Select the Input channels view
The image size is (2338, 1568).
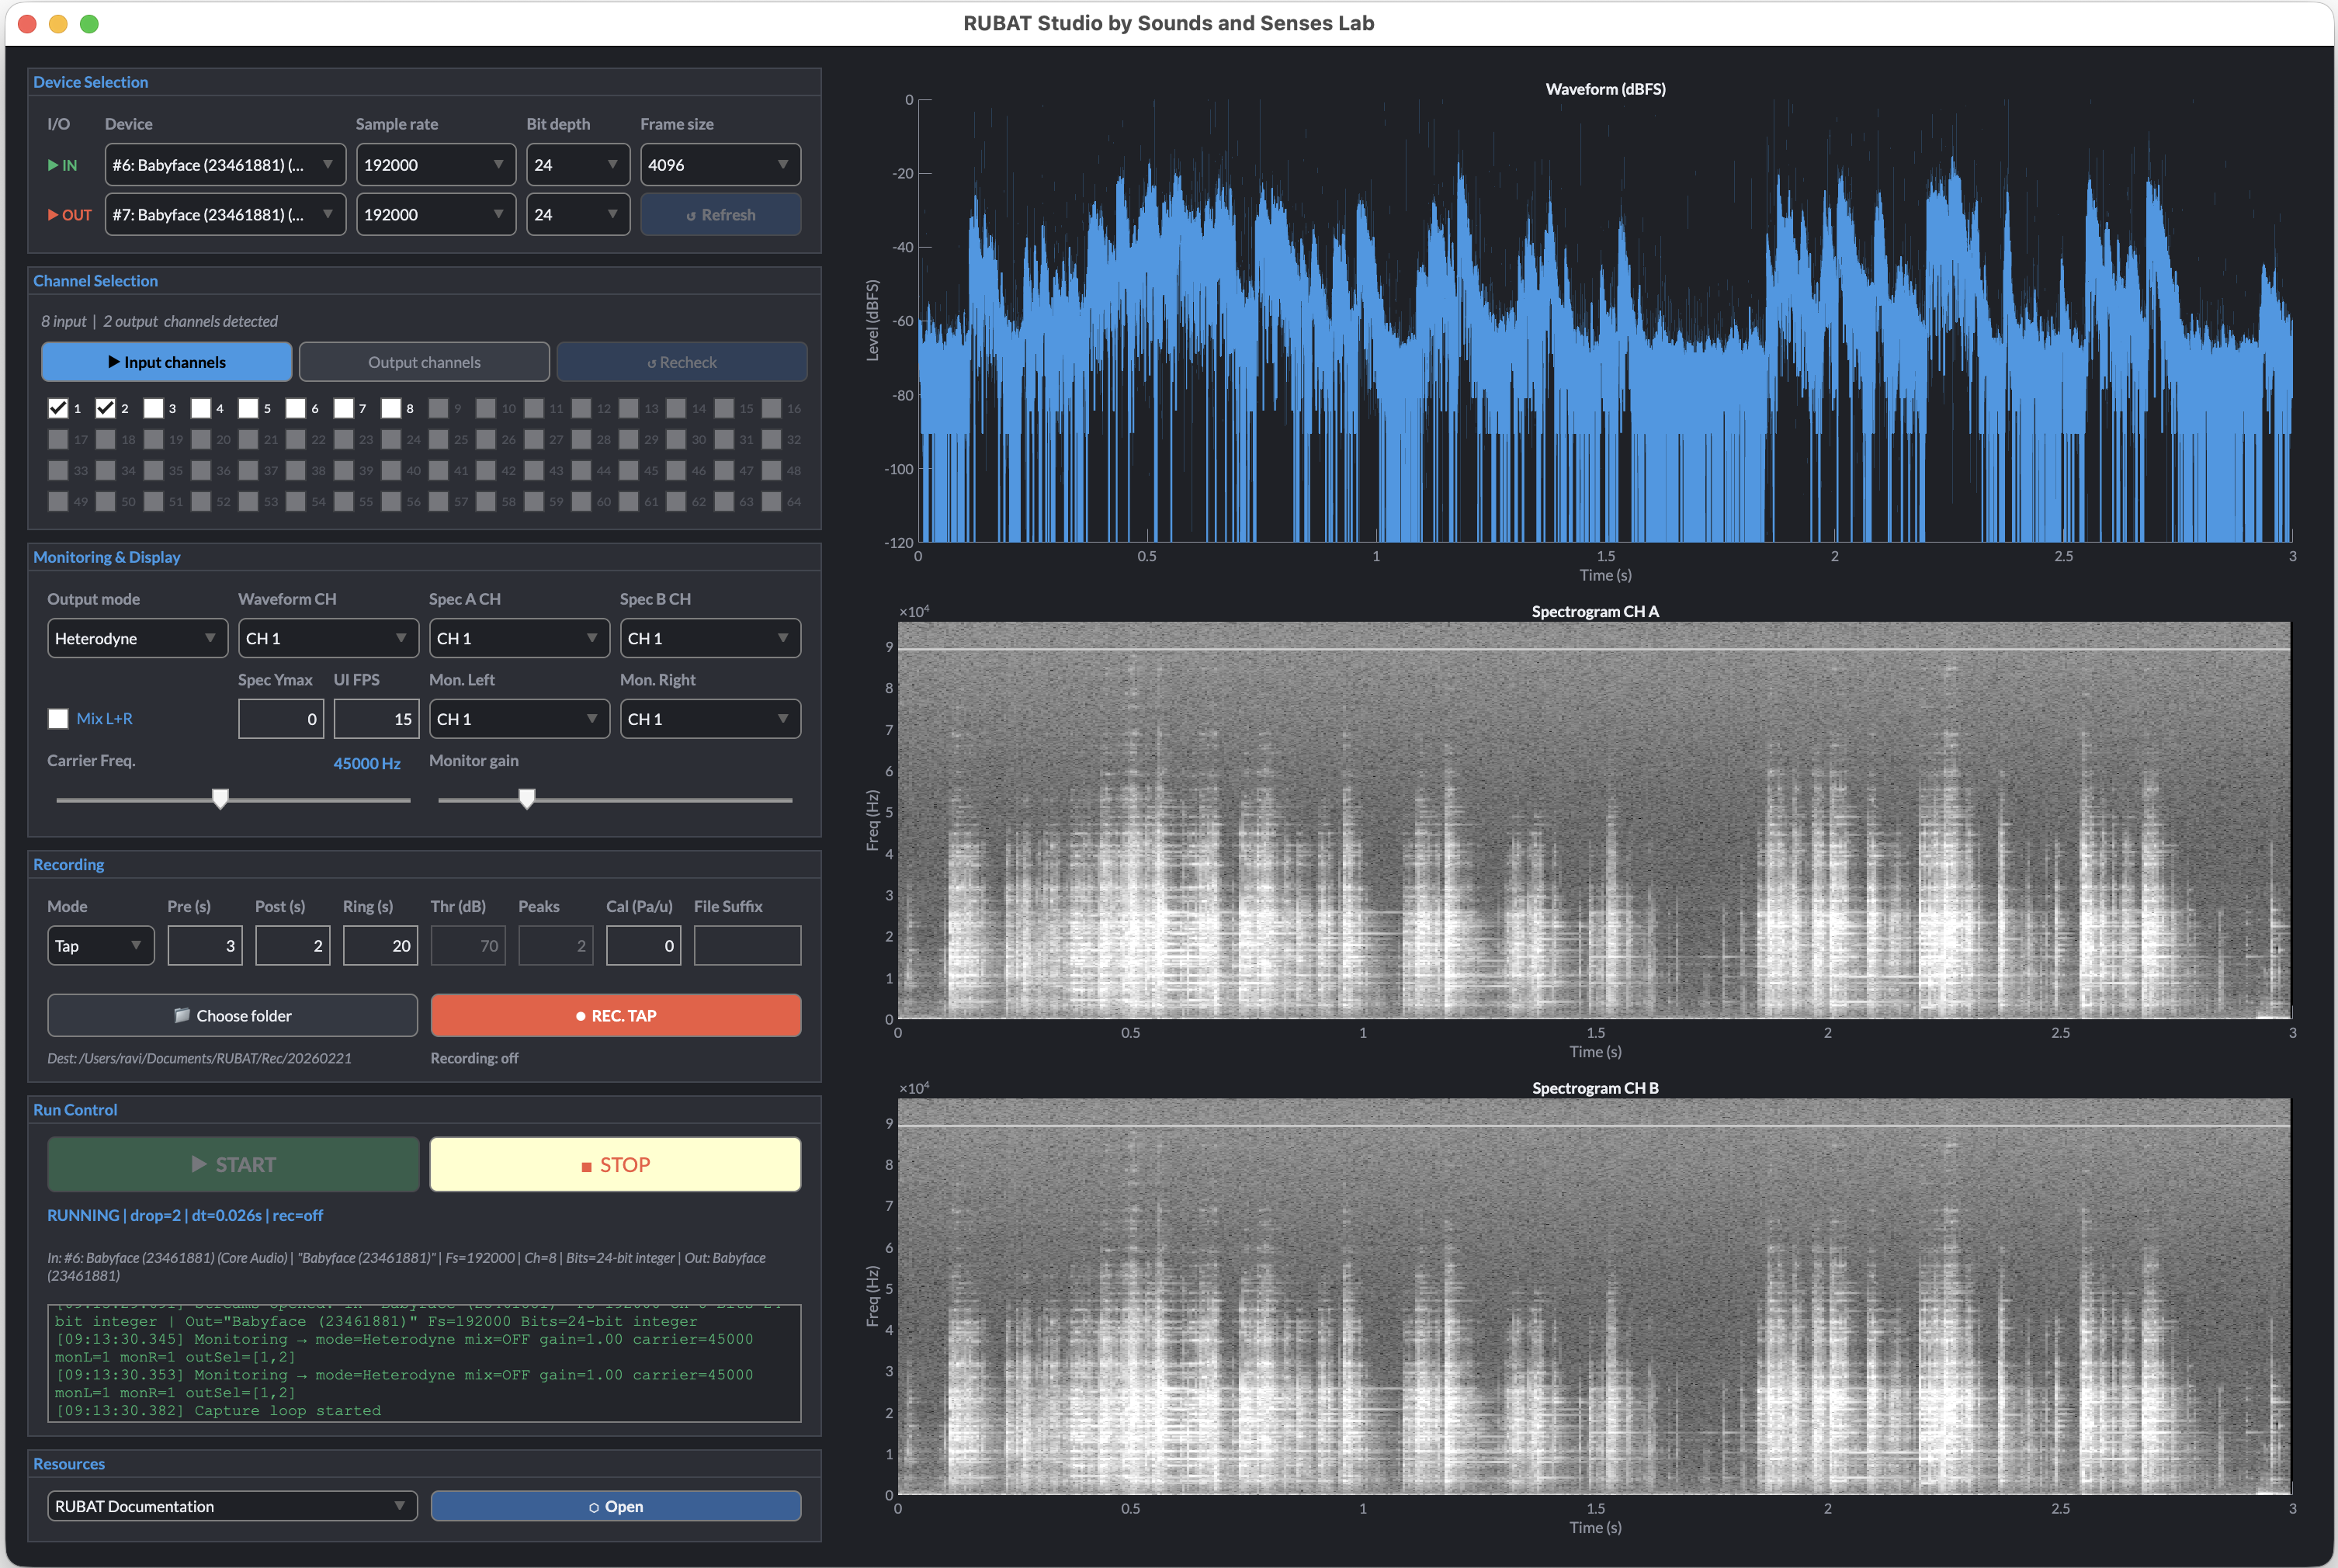point(166,361)
